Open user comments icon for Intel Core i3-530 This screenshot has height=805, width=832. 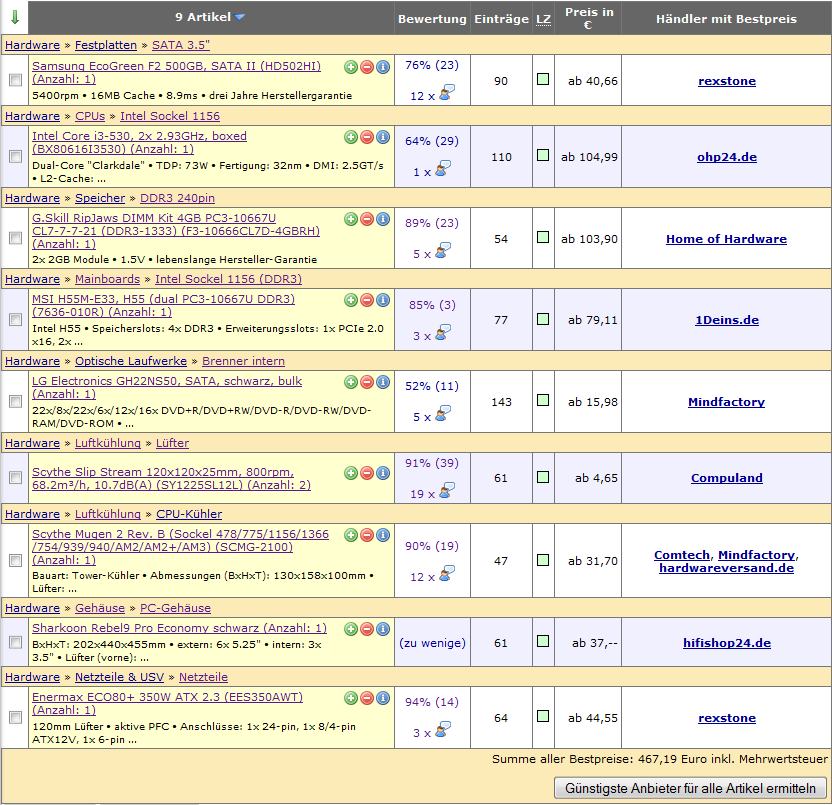(443, 168)
